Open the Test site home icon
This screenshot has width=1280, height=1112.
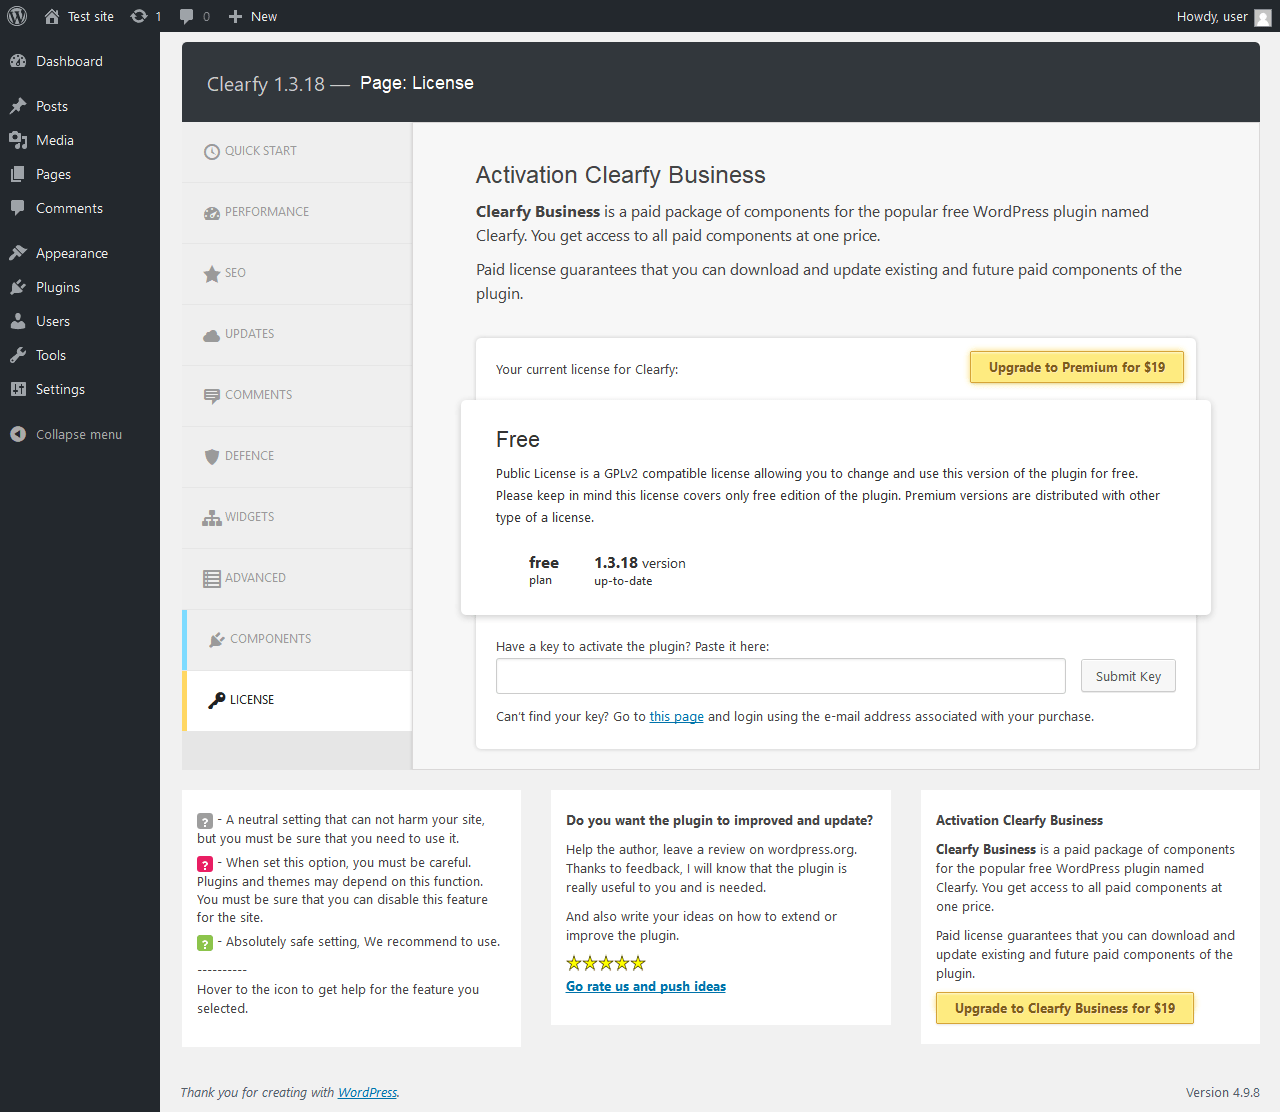[x=52, y=16]
